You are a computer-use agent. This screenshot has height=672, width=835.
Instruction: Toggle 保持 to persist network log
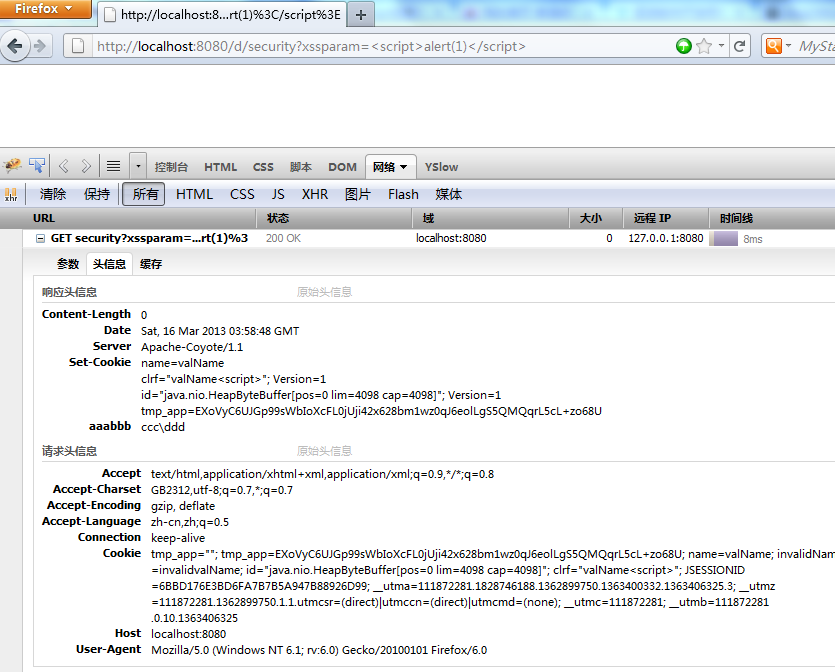(97, 194)
